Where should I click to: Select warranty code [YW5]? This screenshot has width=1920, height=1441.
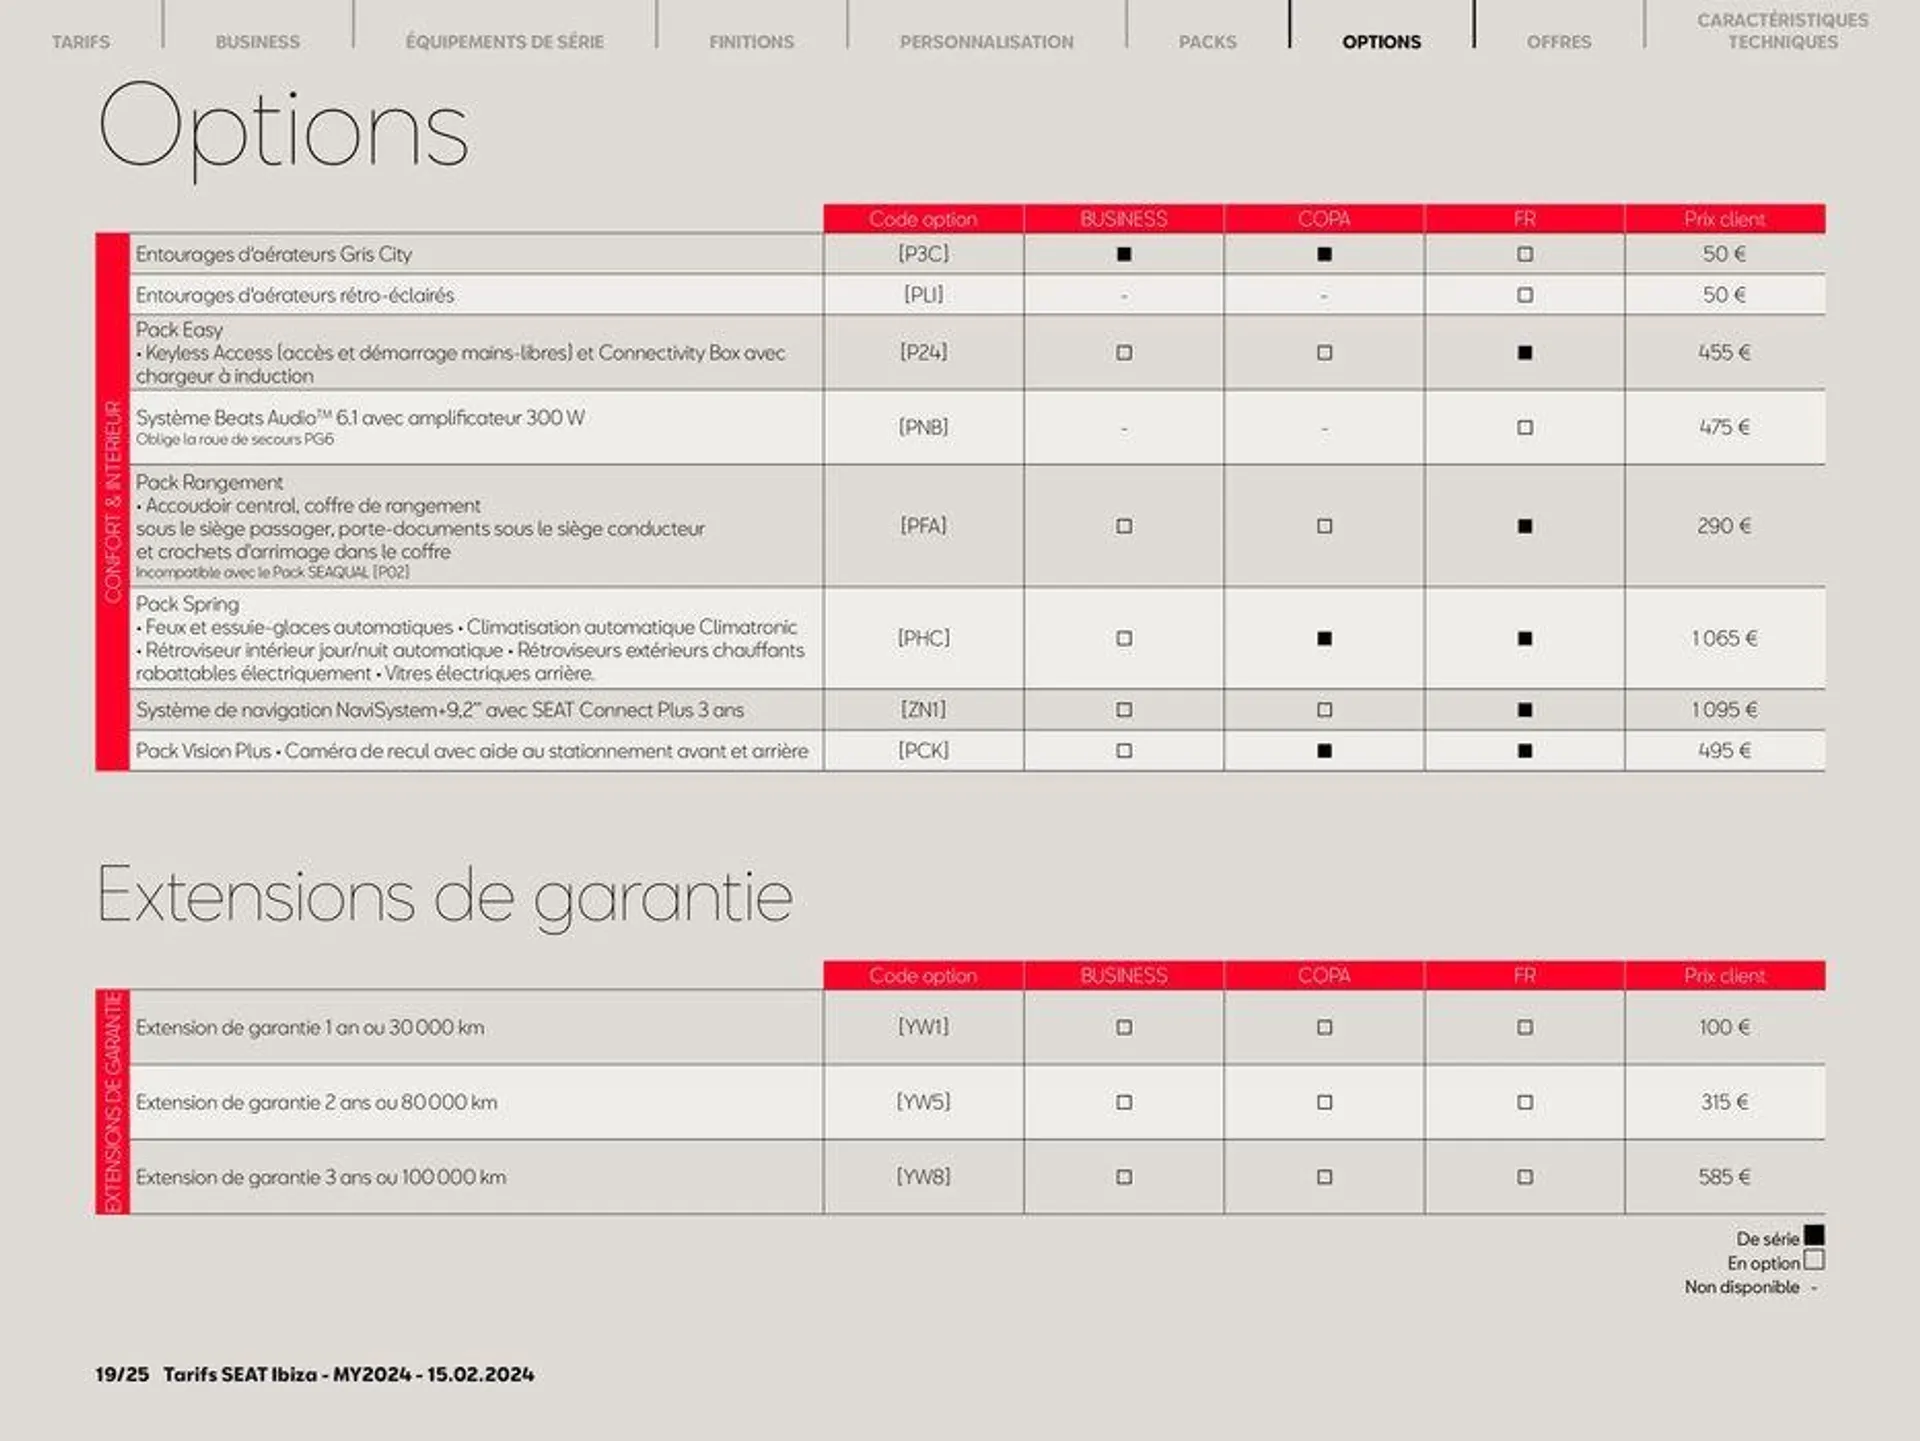click(x=923, y=1102)
